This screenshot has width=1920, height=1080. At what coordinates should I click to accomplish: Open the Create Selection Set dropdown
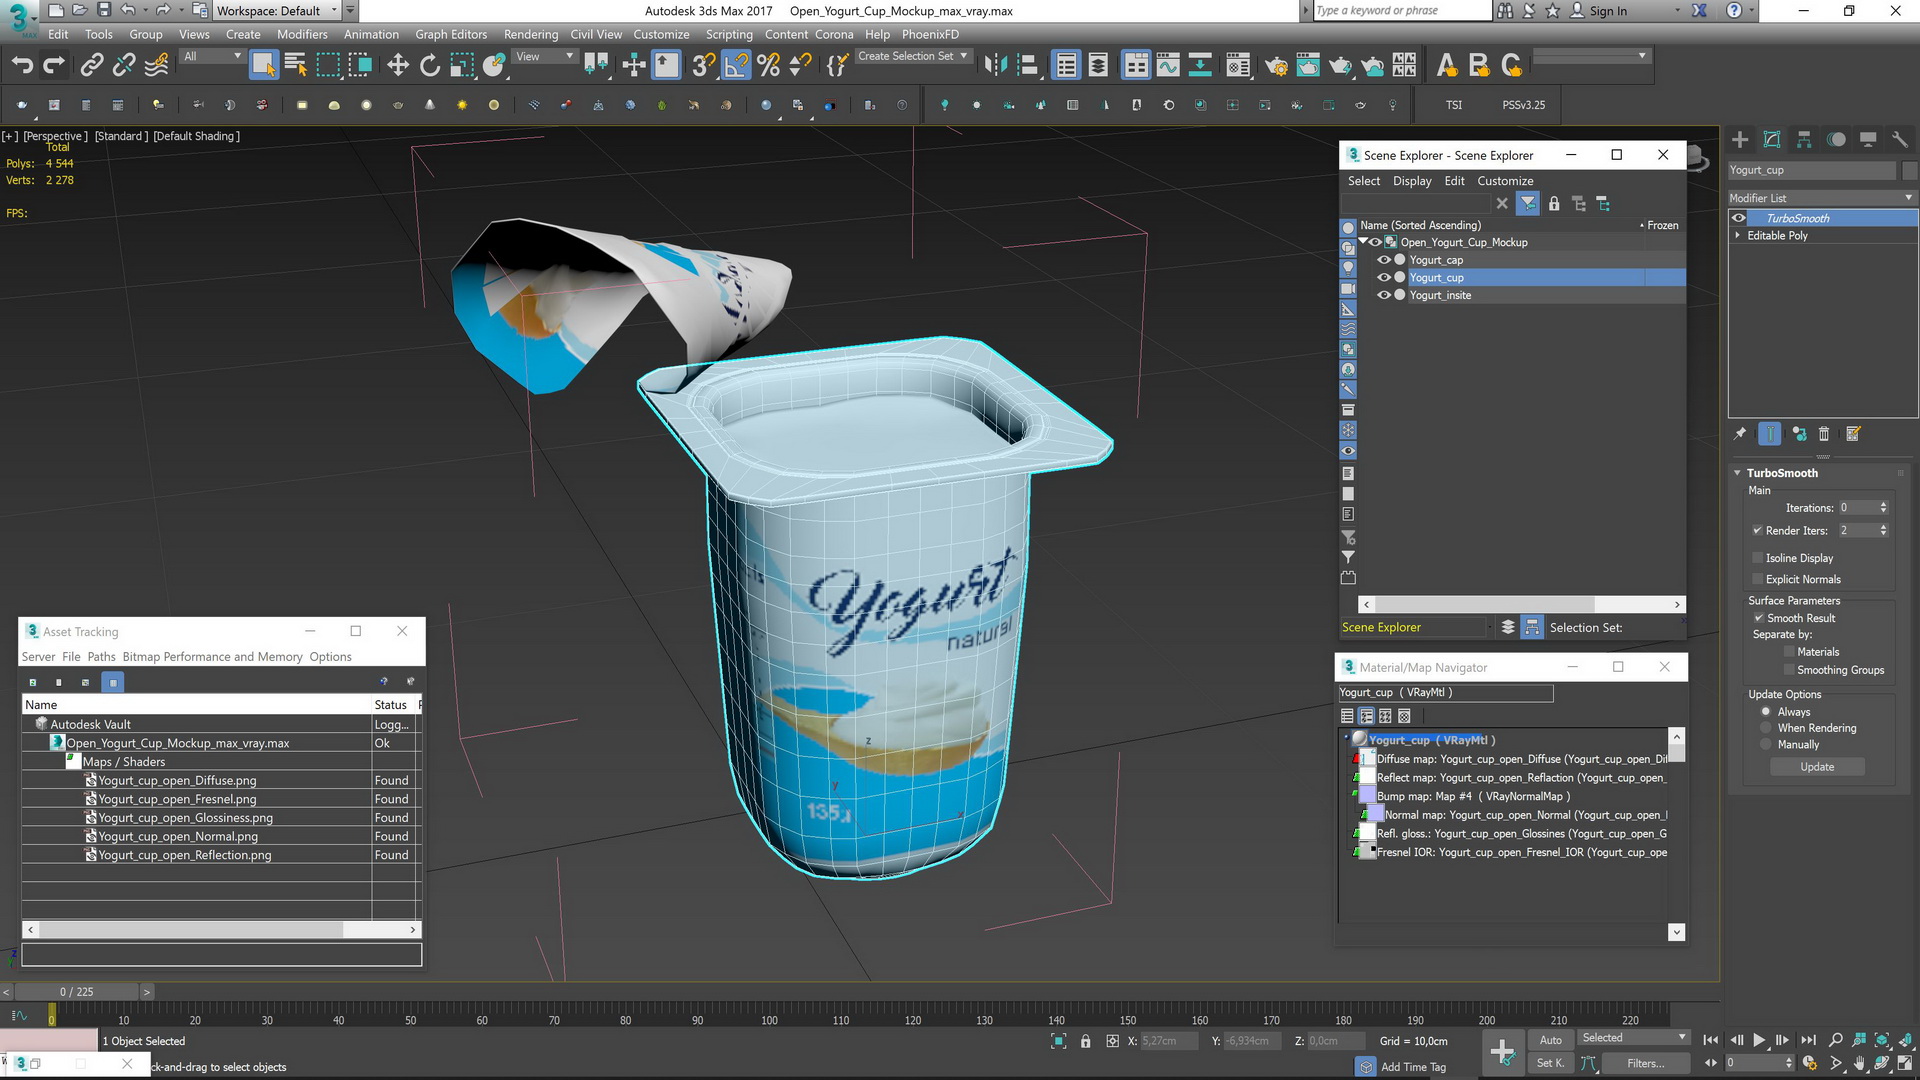[x=913, y=56]
